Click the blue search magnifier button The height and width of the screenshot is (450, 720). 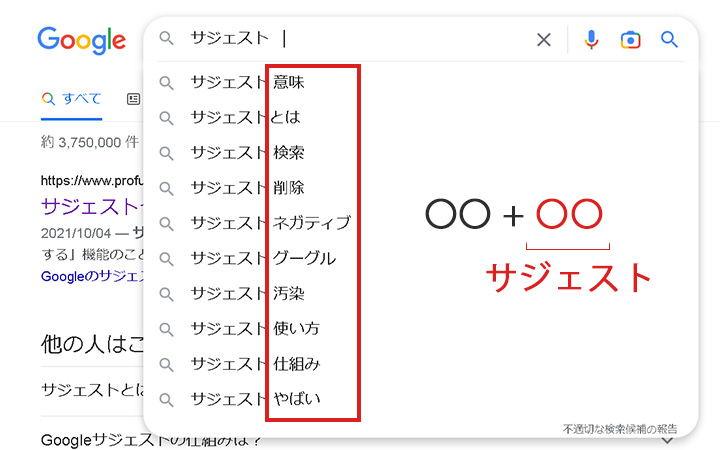pos(669,39)
